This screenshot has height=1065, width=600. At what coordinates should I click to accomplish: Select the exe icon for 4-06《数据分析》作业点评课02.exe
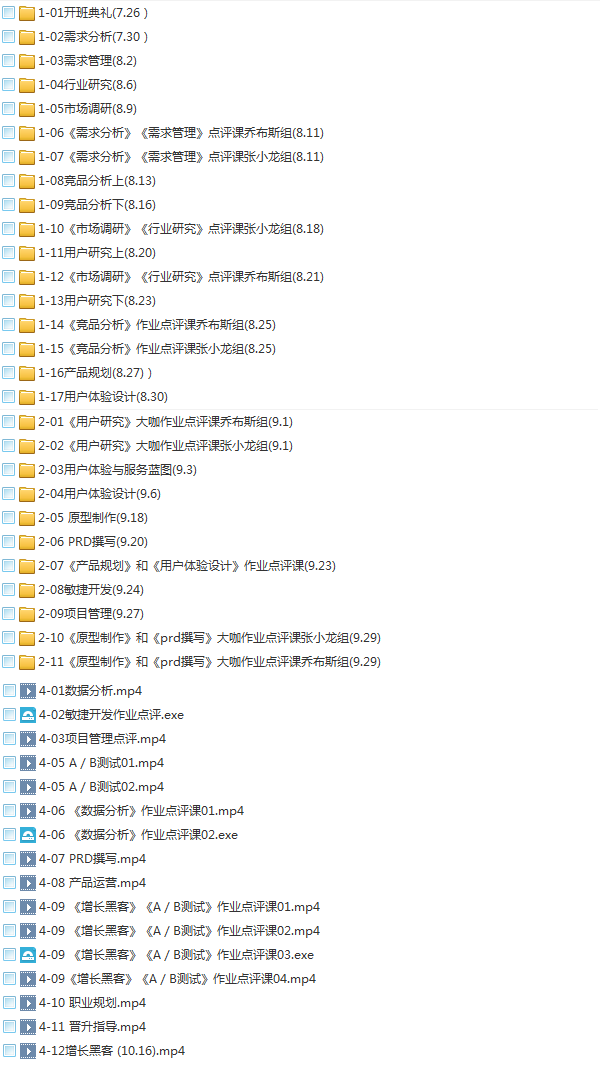pos(28,835)
